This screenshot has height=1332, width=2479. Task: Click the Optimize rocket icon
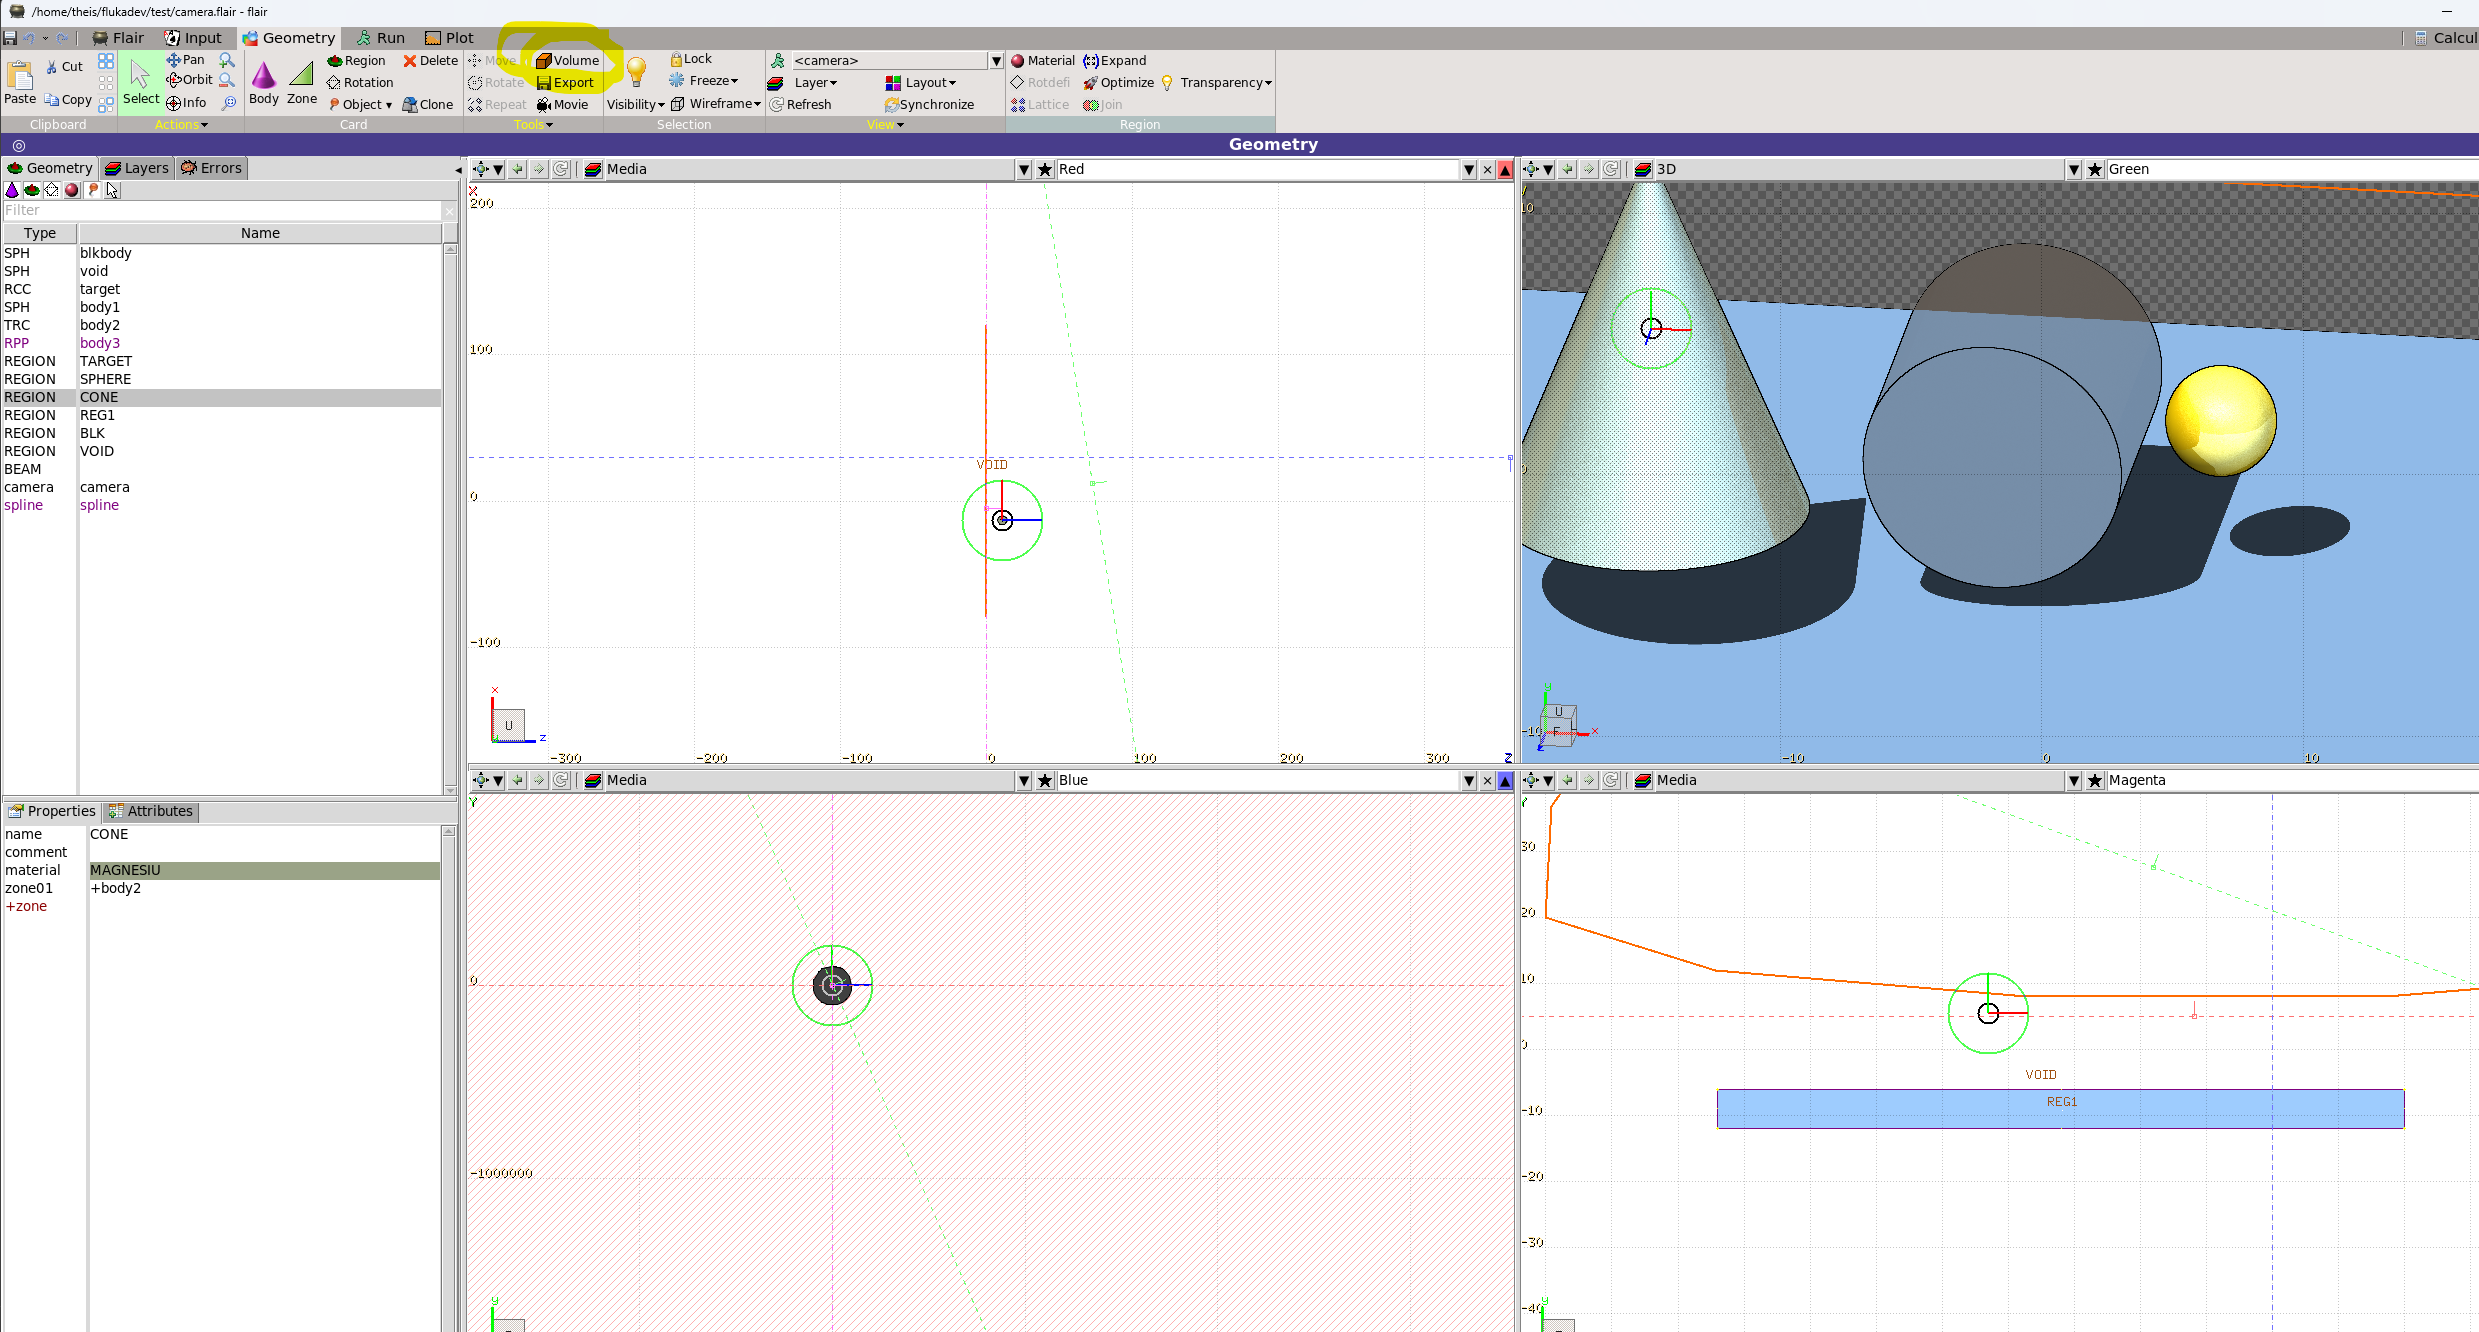pyautogui.click(x=1090, y=83)
